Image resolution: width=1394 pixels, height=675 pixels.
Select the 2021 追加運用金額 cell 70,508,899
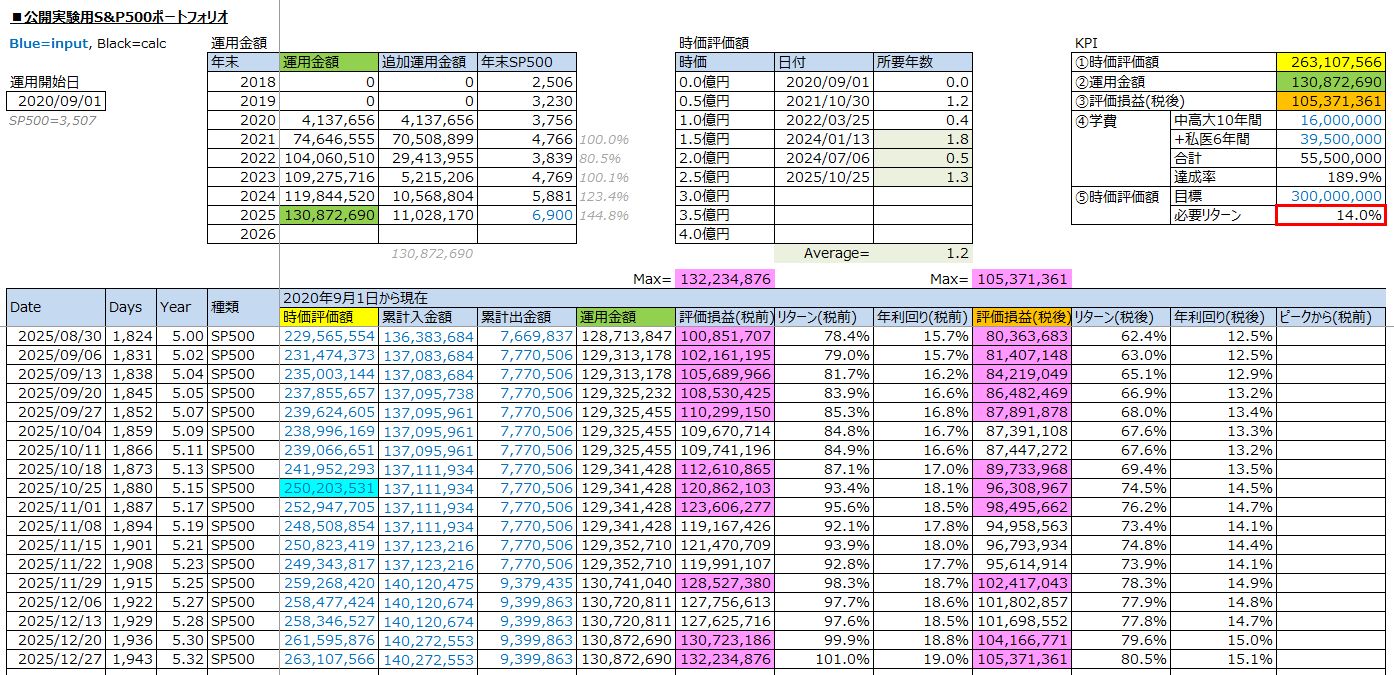pos(428,139)
